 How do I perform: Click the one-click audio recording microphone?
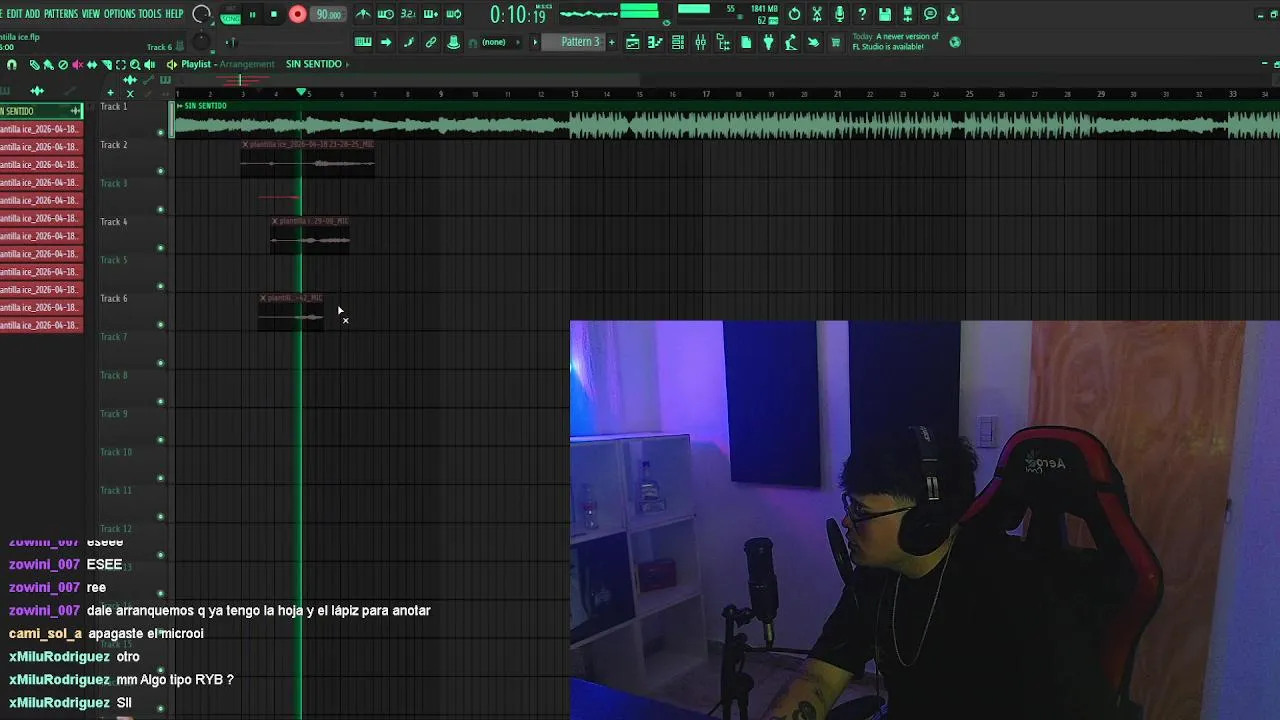[839, 14]
